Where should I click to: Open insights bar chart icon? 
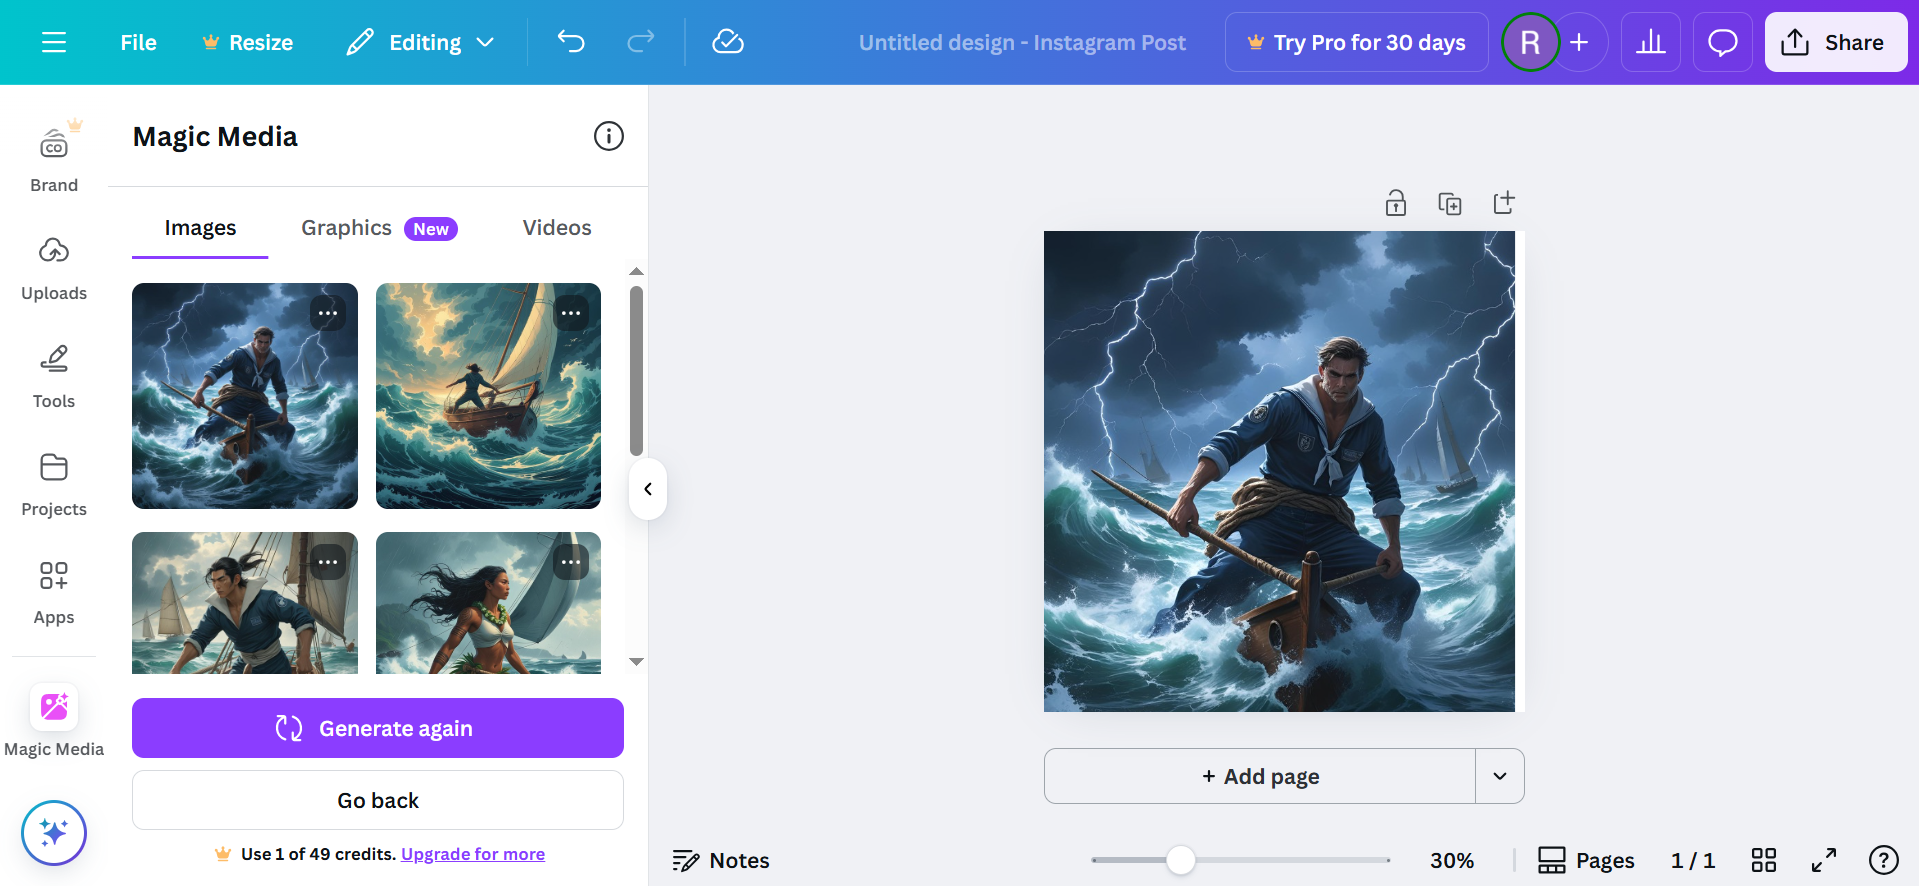coord(1651,42)
